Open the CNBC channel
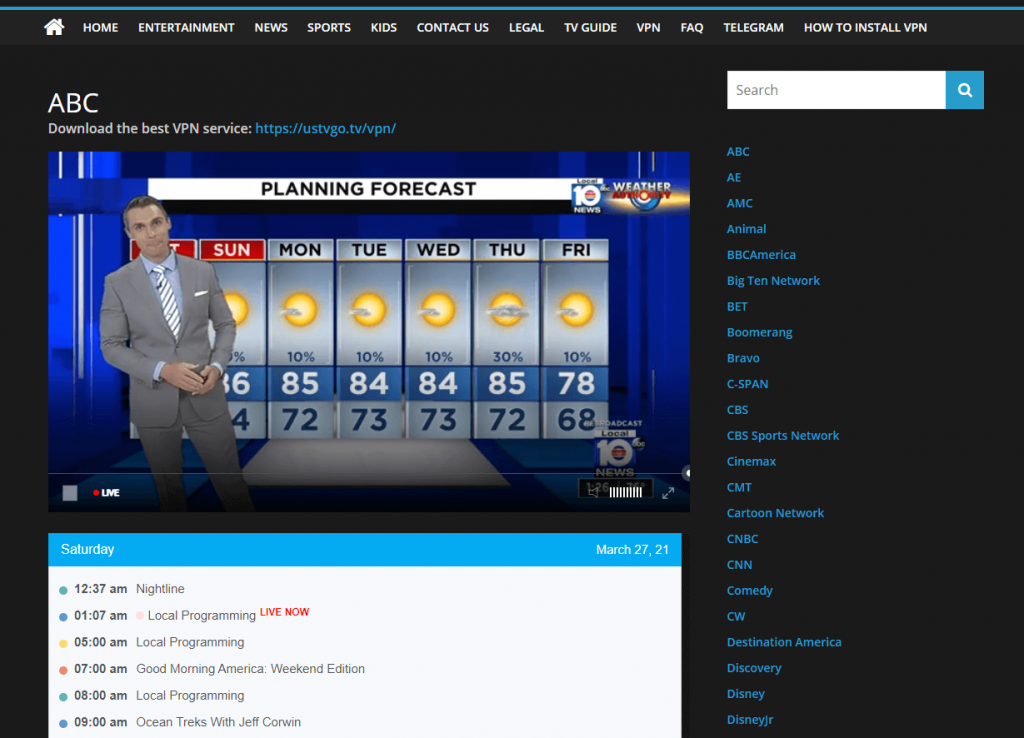Image resolution: width=1024 pixels, height=738 pixels. click(743, 539)
